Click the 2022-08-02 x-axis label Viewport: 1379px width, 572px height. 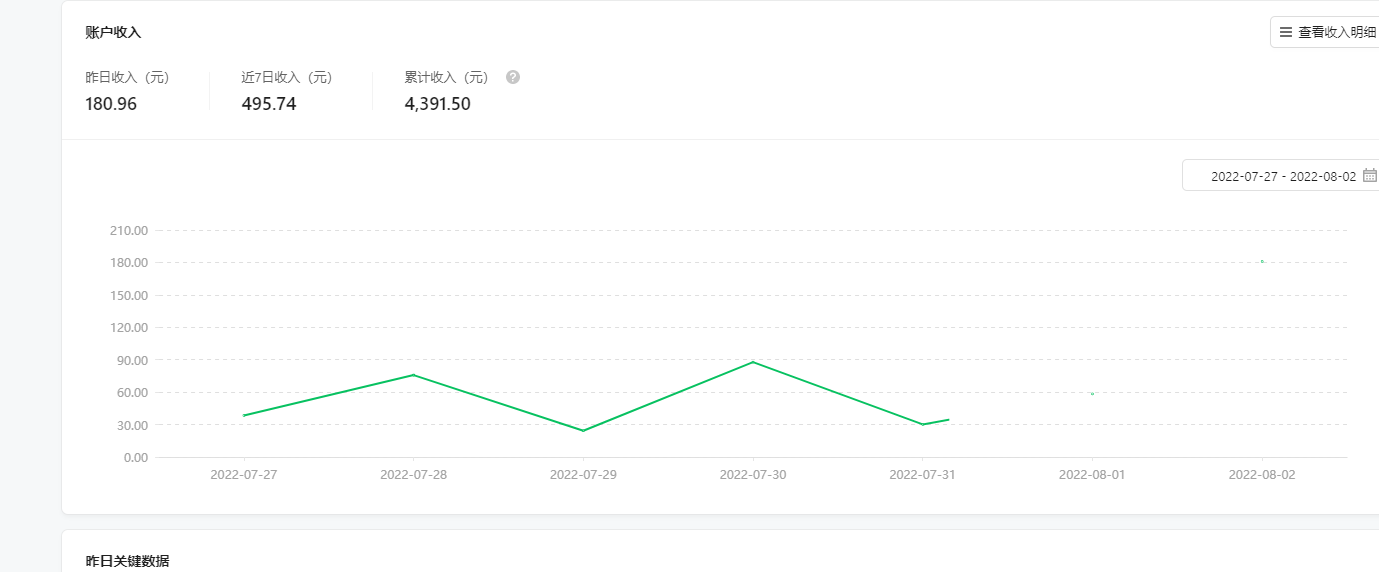pyautogui.click(x=1262, y=475)
